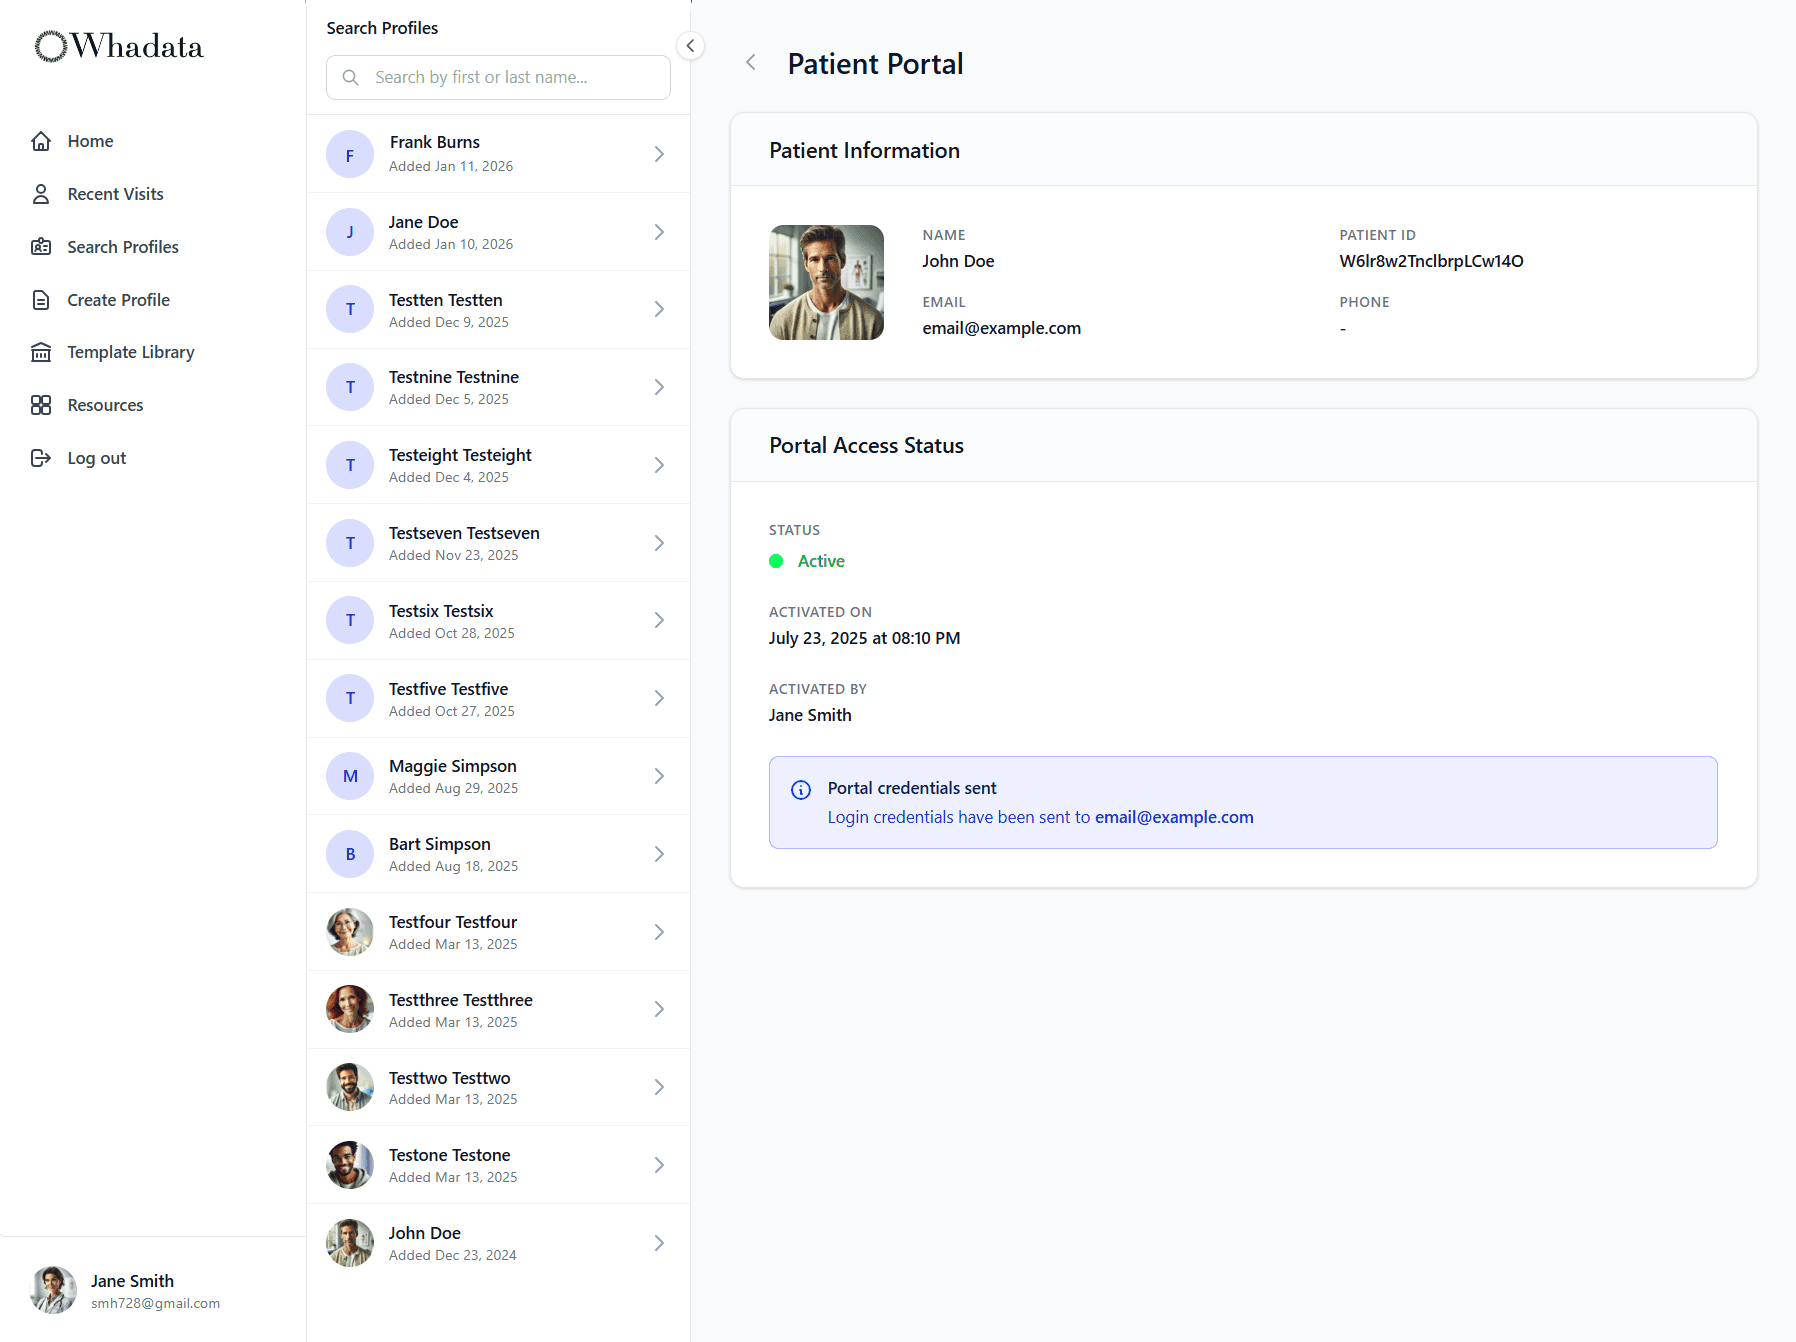Click the Search by first or last name field

click(497, 77)
